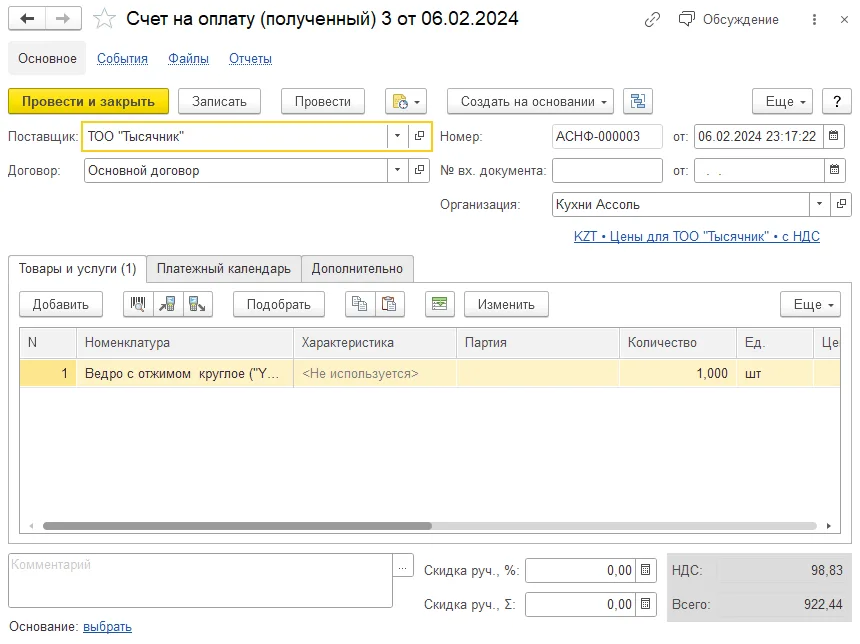Go forward with the right arrow button

(x=63, y=19)
